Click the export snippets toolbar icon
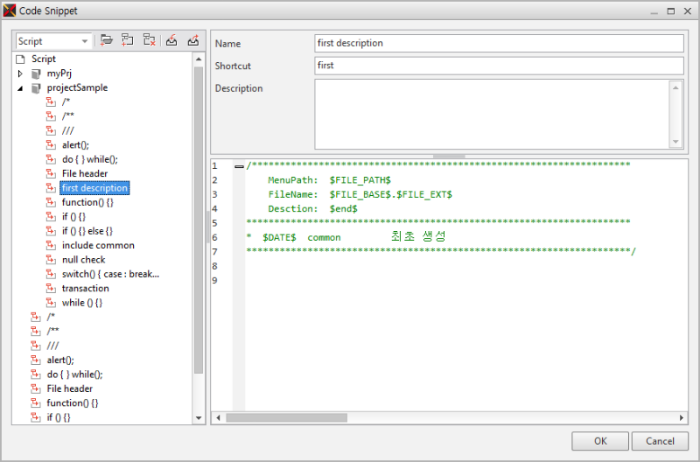700x462 pixels. point(192,41)
